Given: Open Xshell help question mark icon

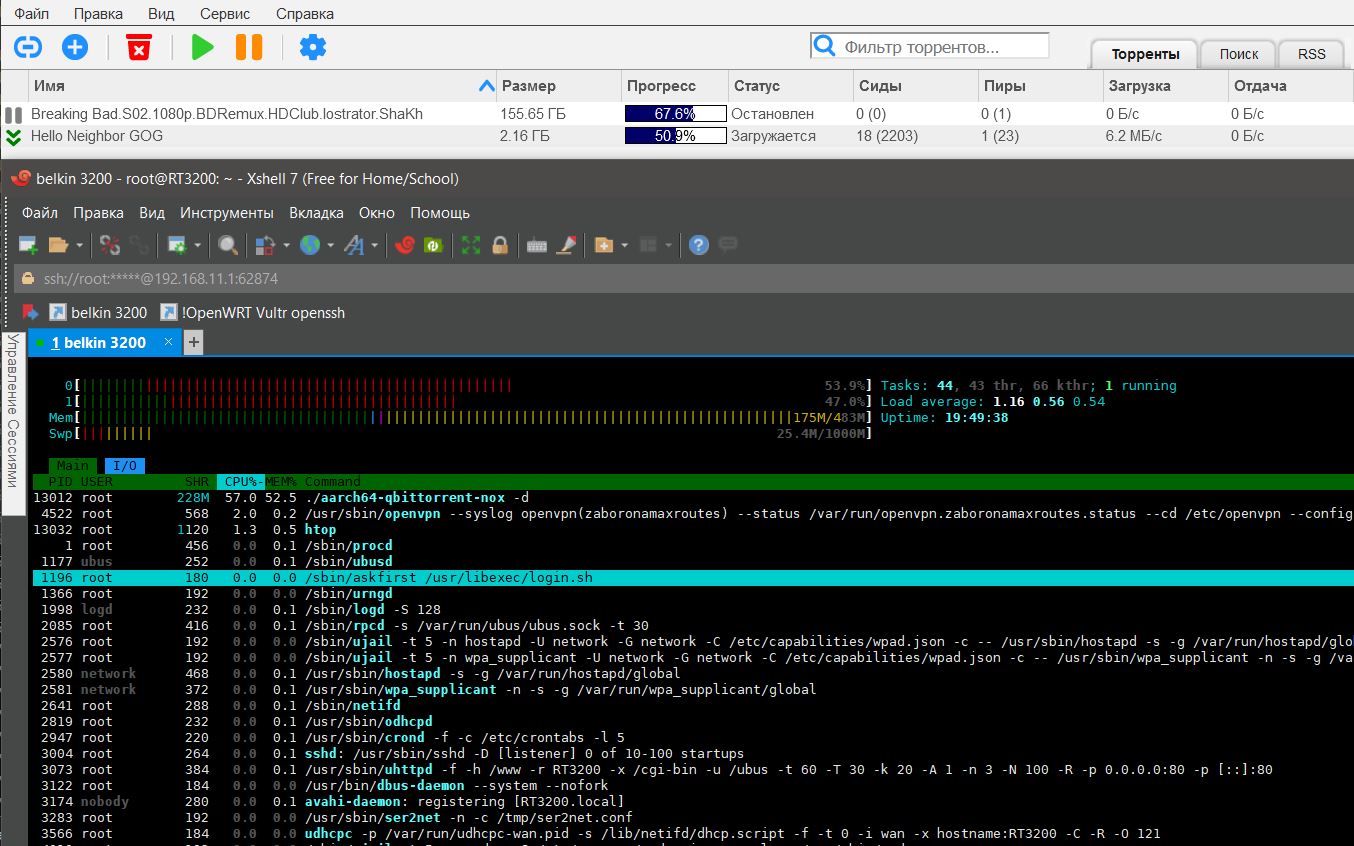Looking at the screenshot, I should pyautogui.click(x=699, y=245).
